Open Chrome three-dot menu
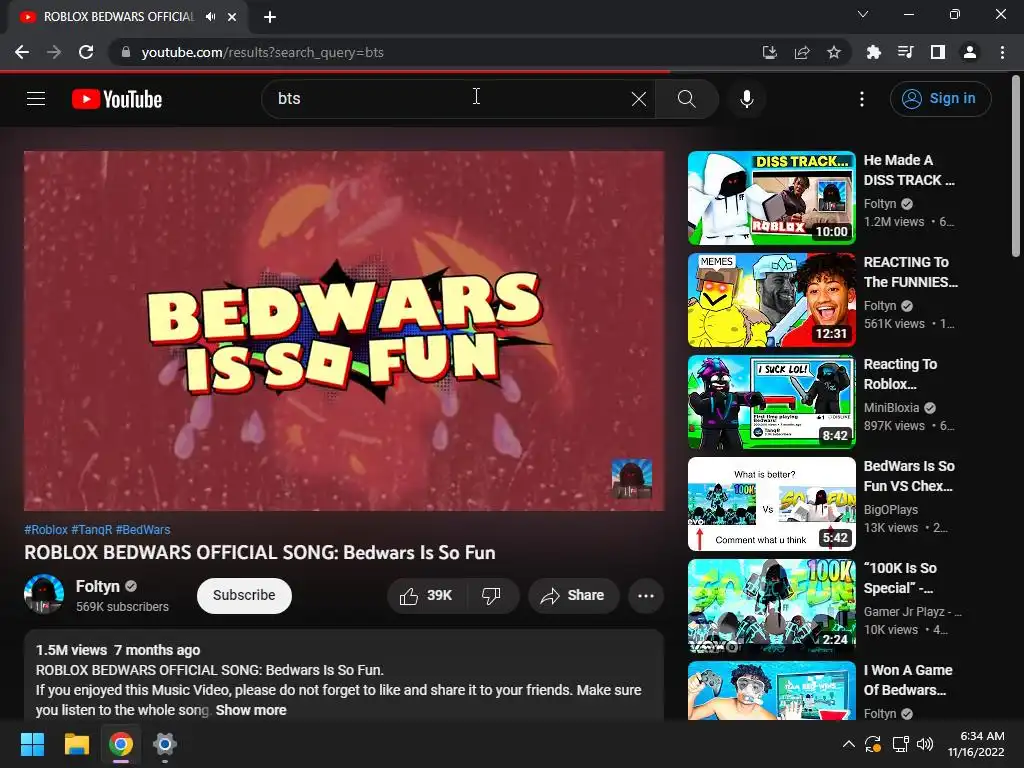This screenshot has width=1024, height=768. pyautogui.click(x=1002, y=52)
